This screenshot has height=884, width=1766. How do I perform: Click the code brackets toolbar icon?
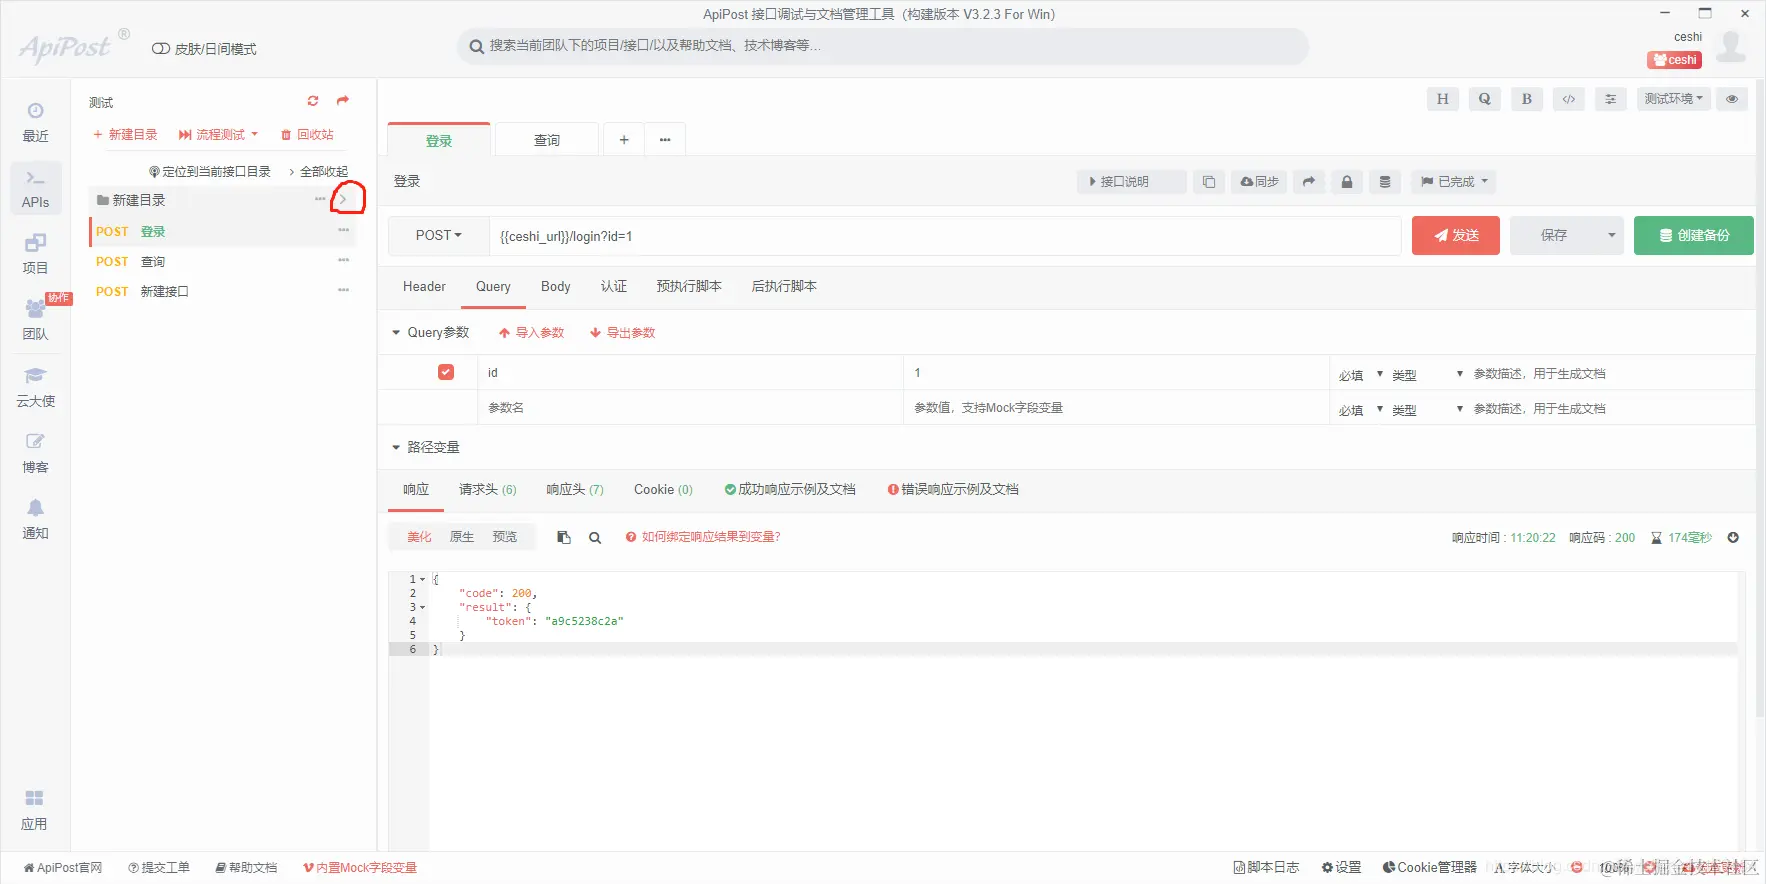pos(1568,99)
